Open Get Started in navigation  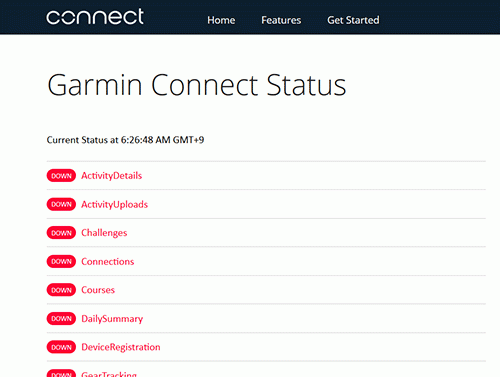[x=353, y=20]
